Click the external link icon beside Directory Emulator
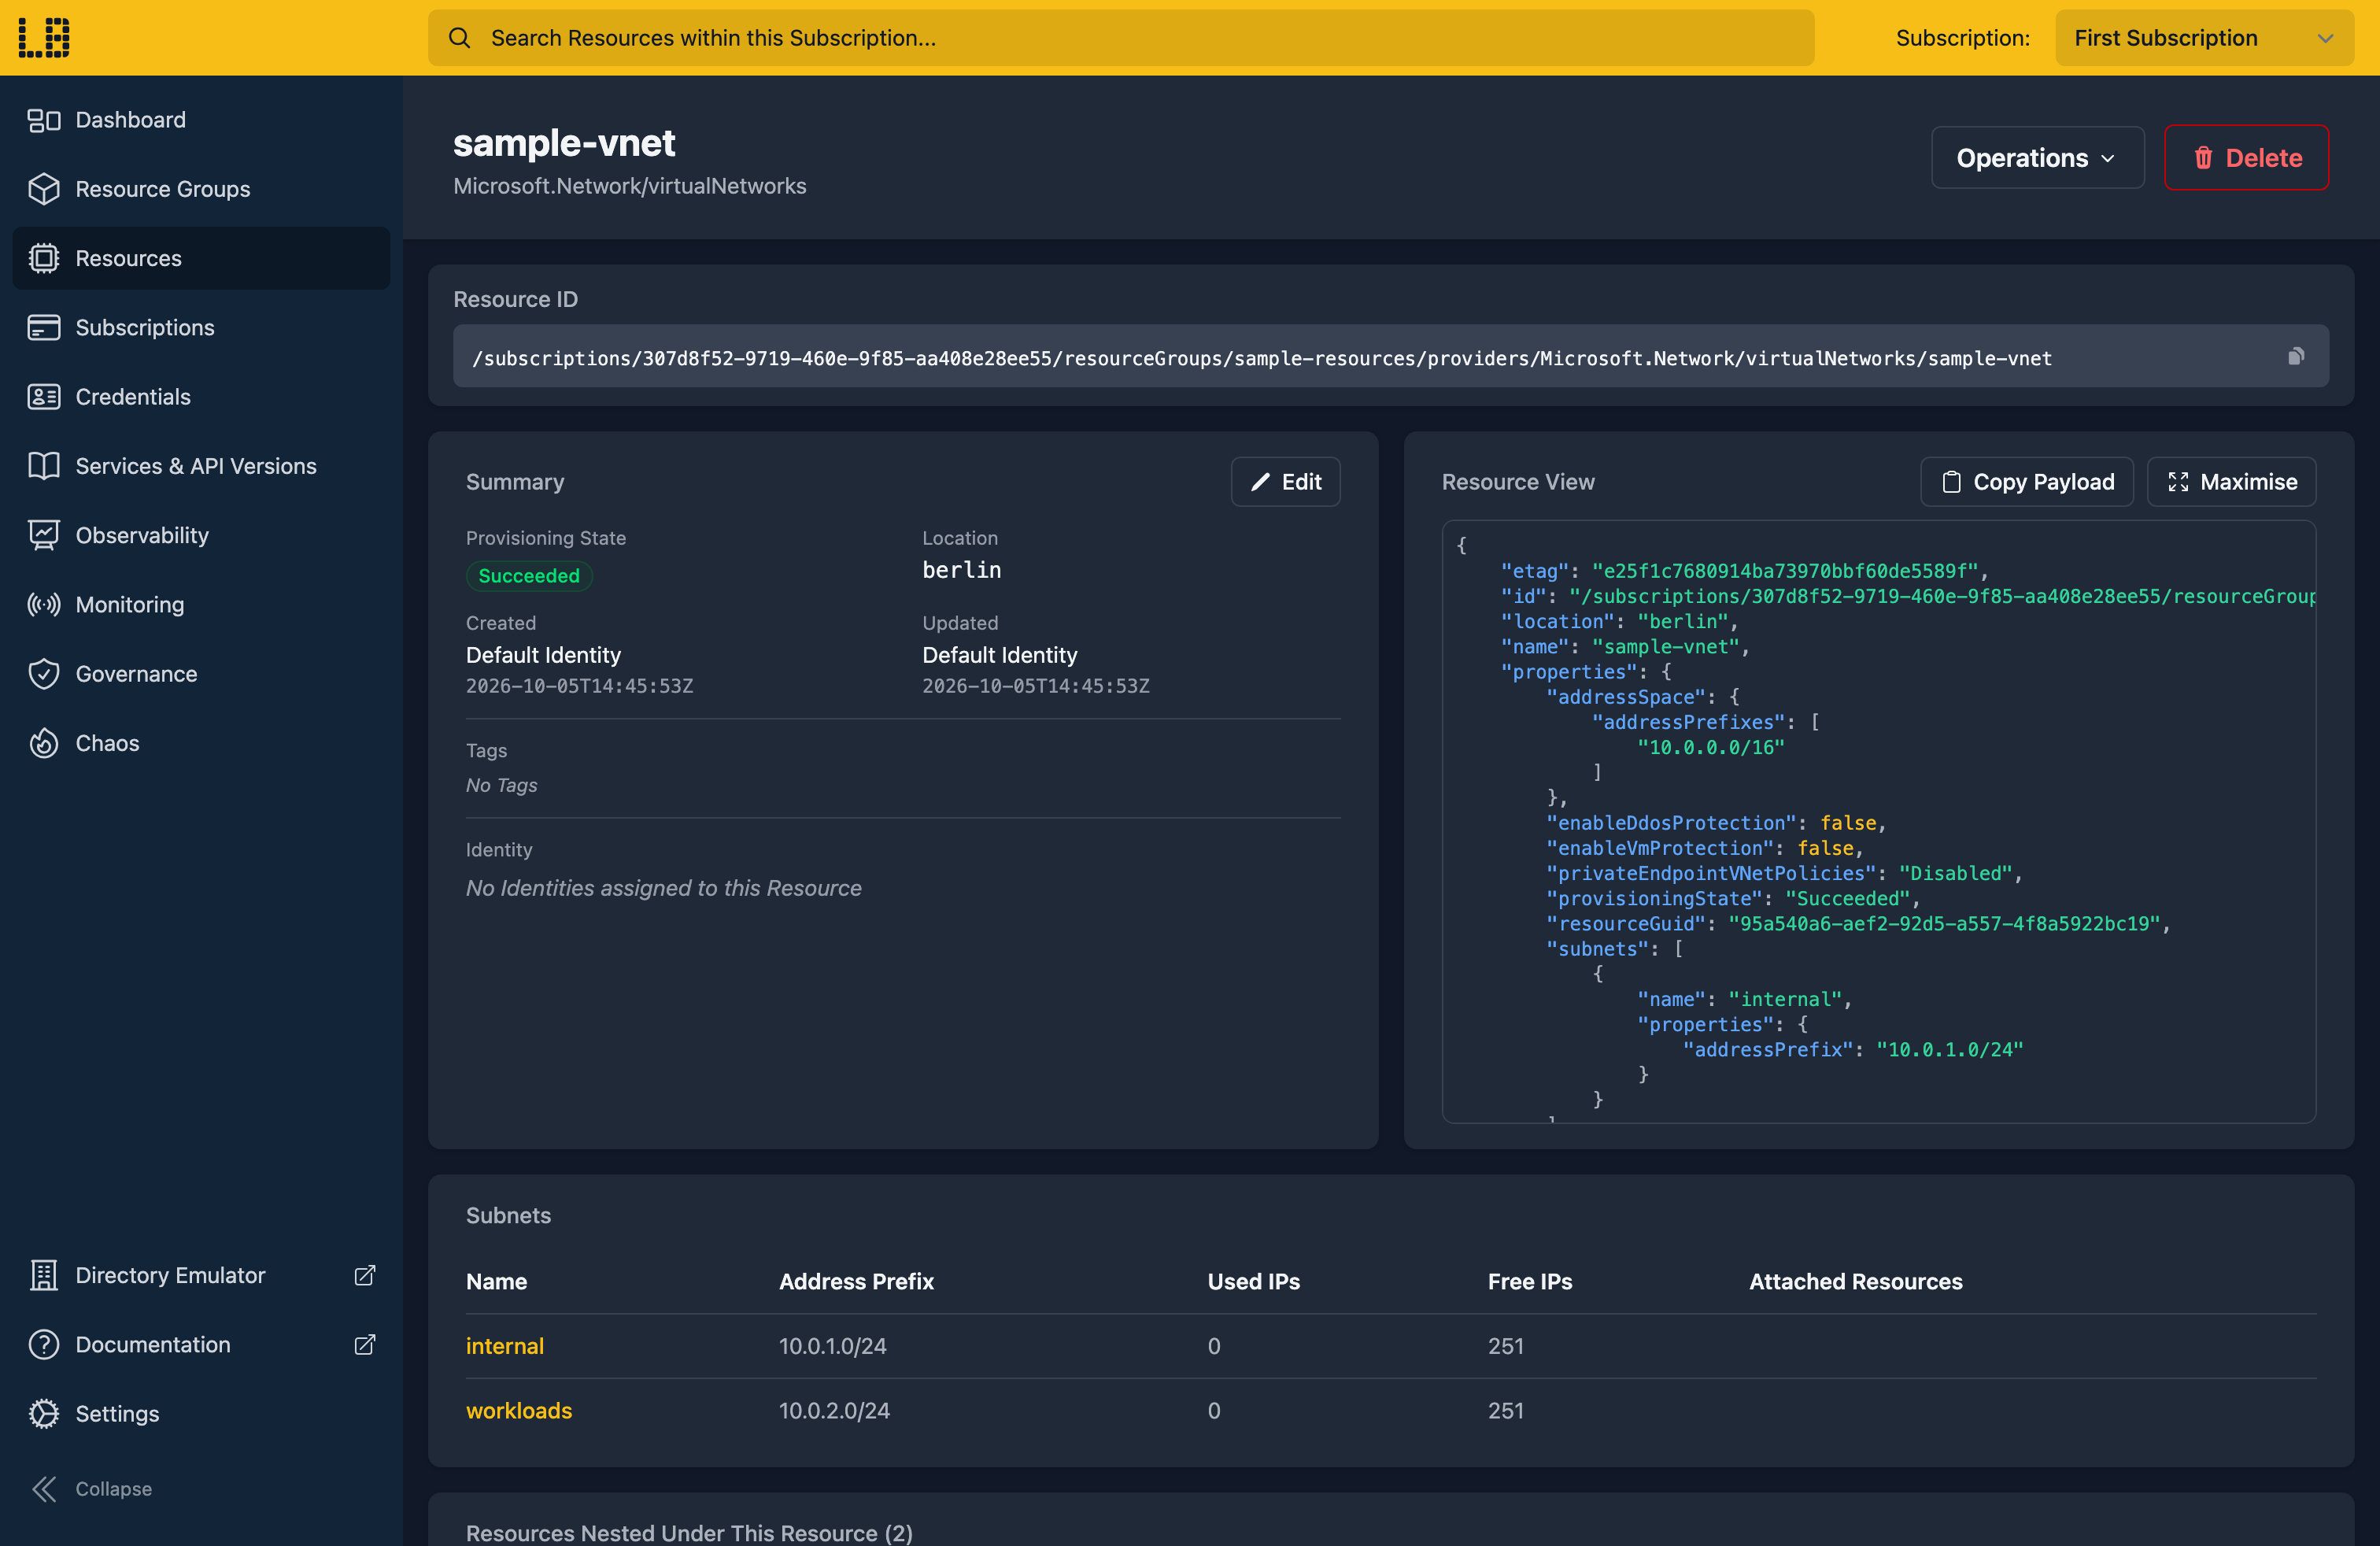This screenshot has height=1546, width=2380. point(365,1275)
